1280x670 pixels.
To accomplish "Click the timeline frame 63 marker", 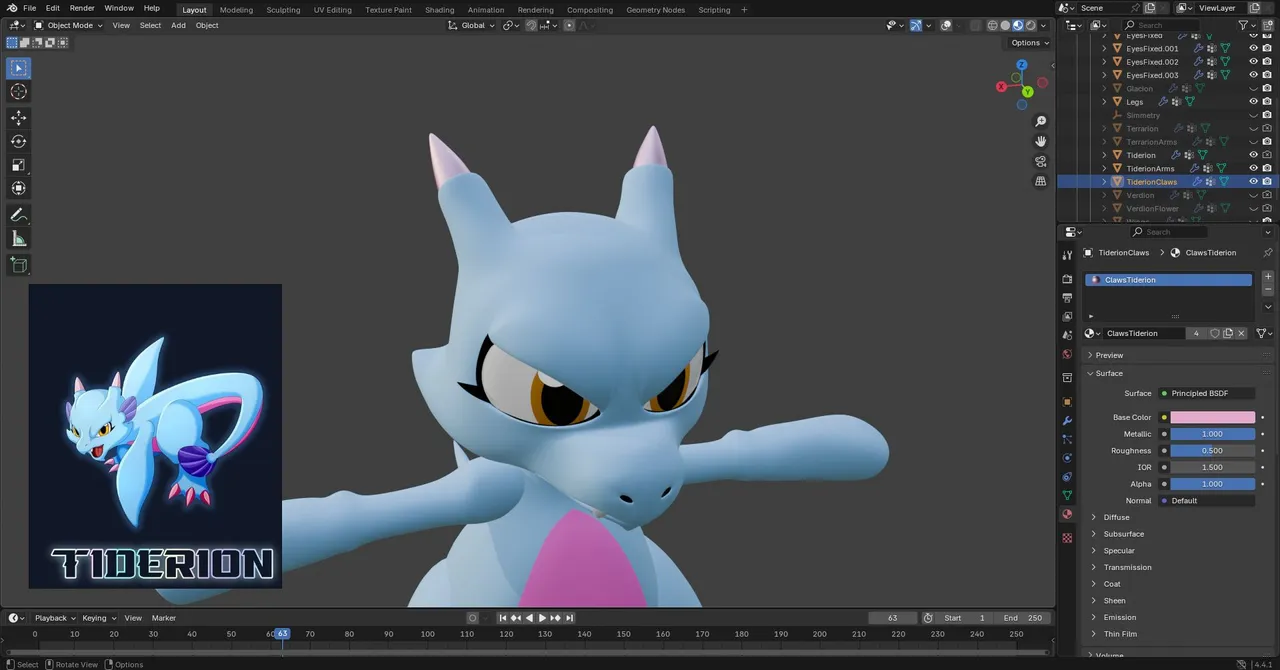I will click(x=282, y=634).
